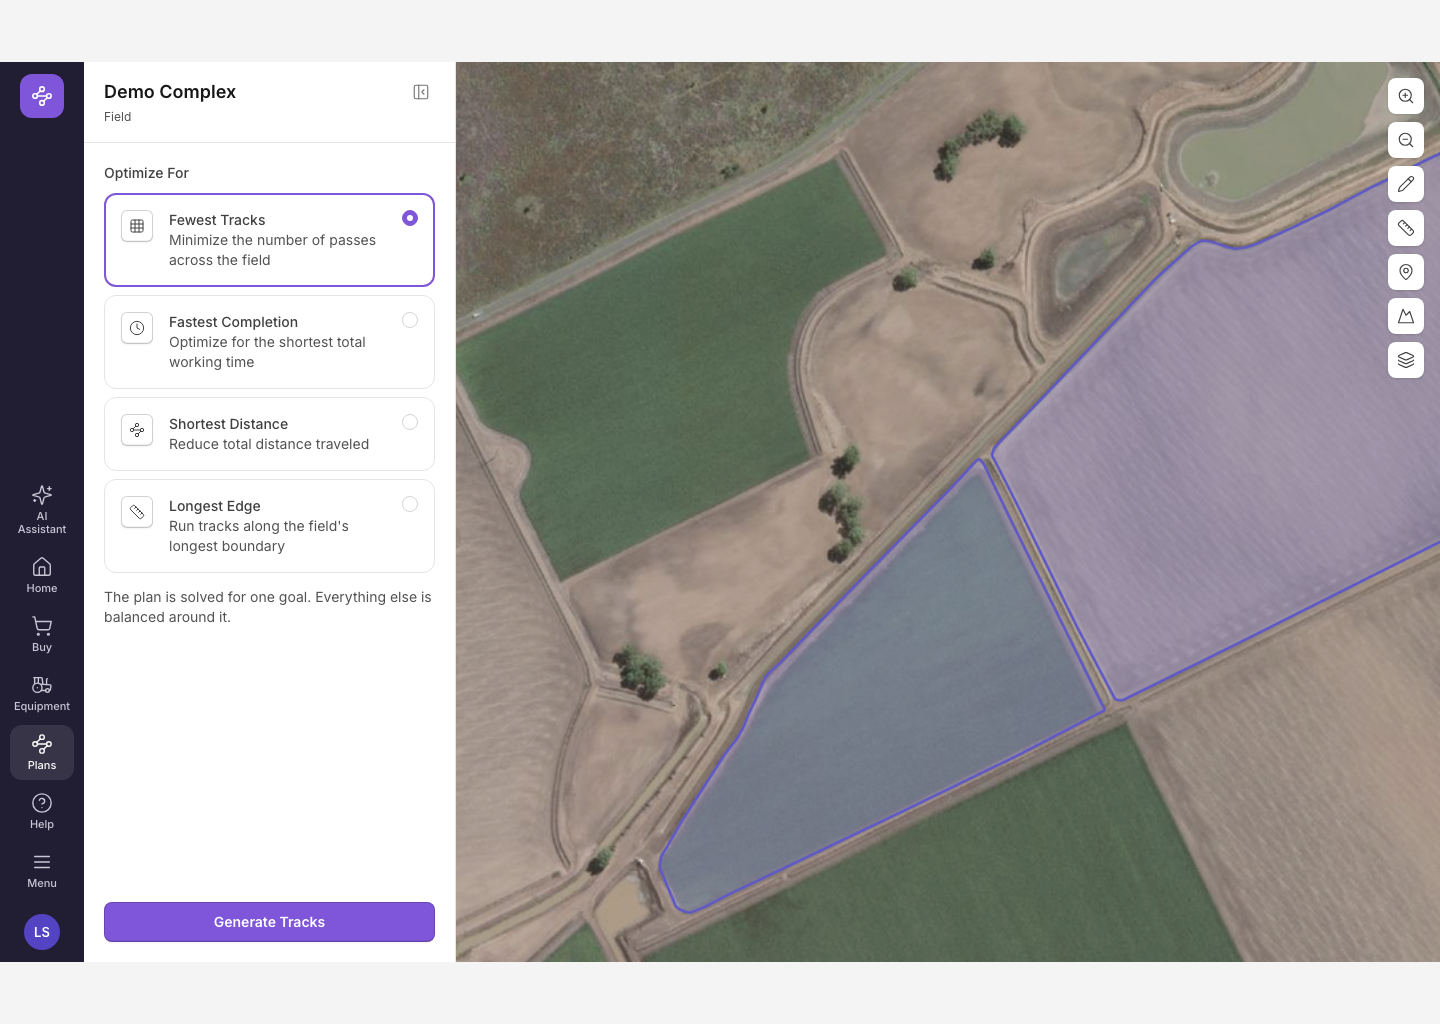The image size is (1440, 1024).
Task: Click the Generate Tracks button
Action: click(269, 922)
